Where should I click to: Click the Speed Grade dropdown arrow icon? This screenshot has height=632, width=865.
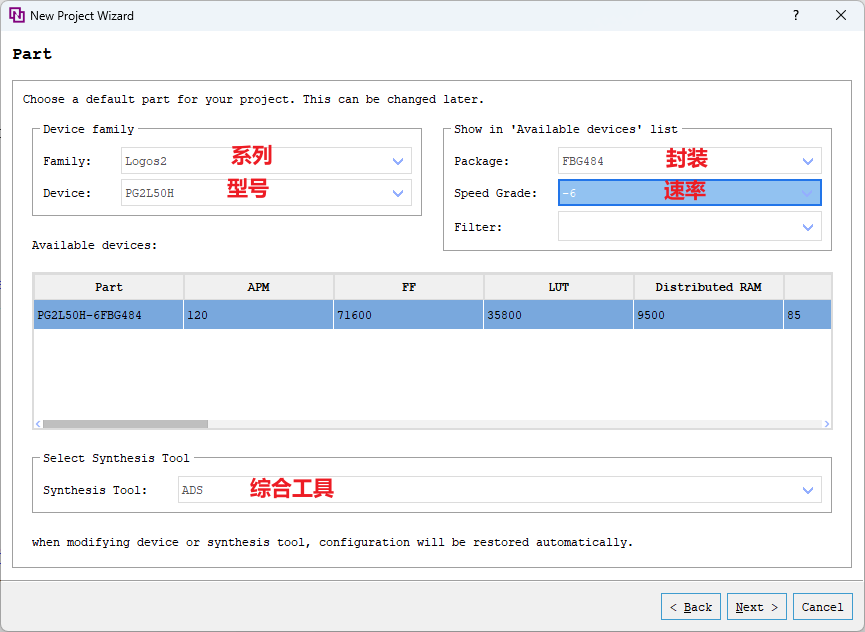tap(808, 192)
